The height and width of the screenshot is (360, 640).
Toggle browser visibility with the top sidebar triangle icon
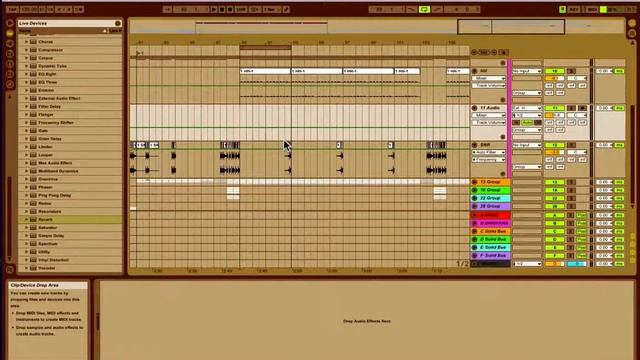(10, 23)
